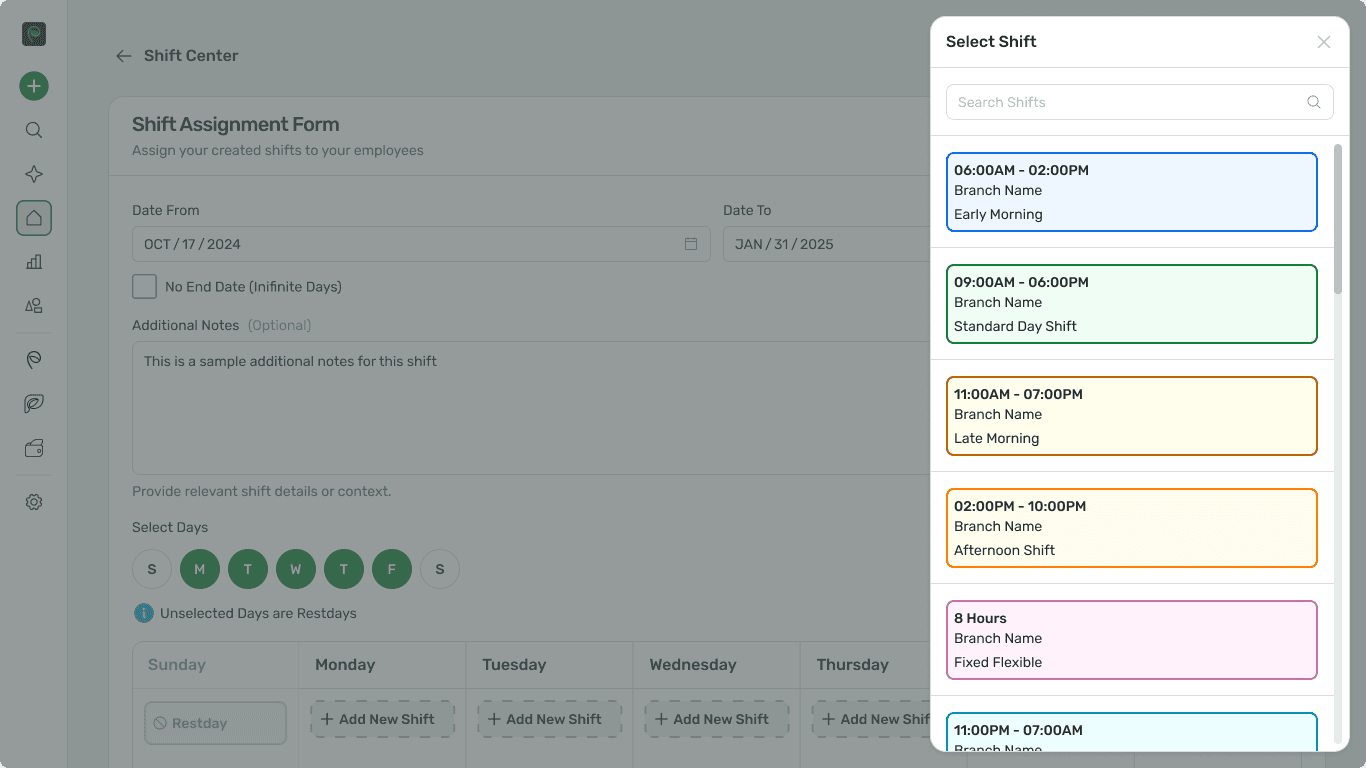Open the Date From calendar picker

[690, 244]
